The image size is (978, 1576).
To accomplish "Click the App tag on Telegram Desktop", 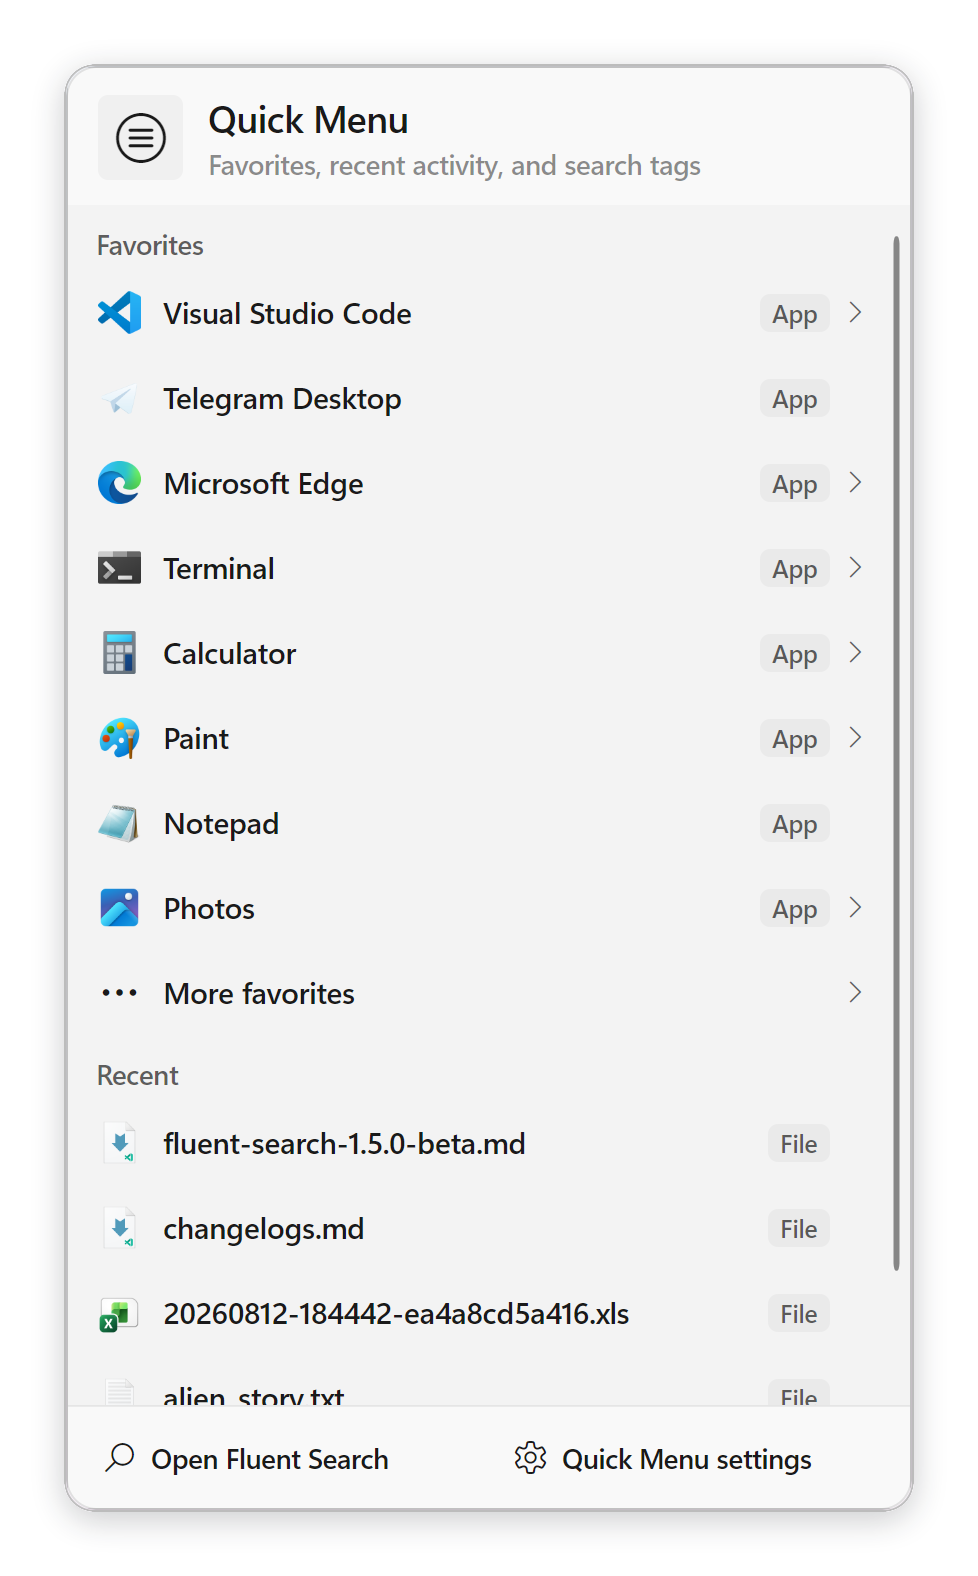I will pyautogui.click(x=795, y=399).
